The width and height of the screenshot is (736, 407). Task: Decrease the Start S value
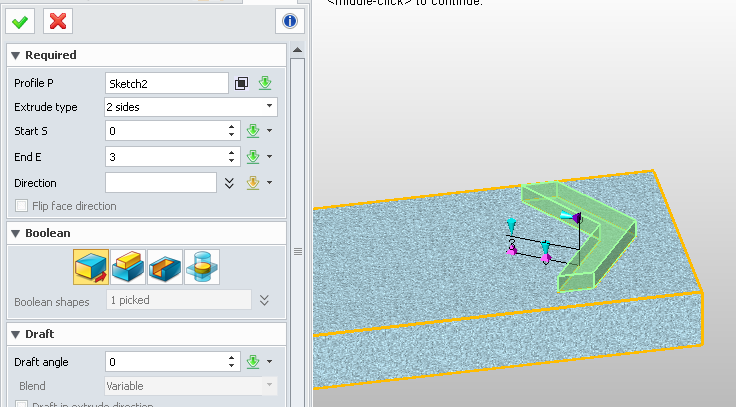click(231, 135)
